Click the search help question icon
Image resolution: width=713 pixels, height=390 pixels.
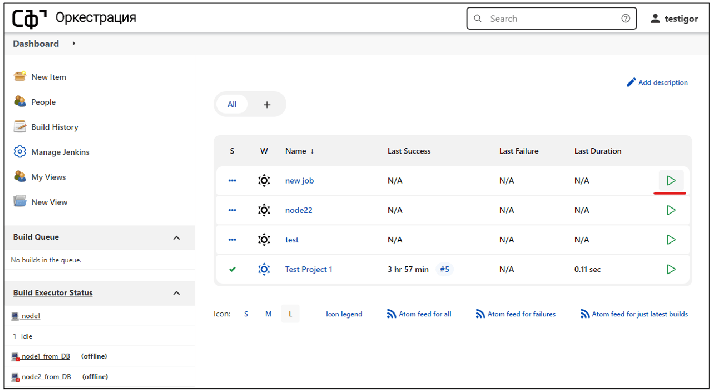click(x=626, y=18)
